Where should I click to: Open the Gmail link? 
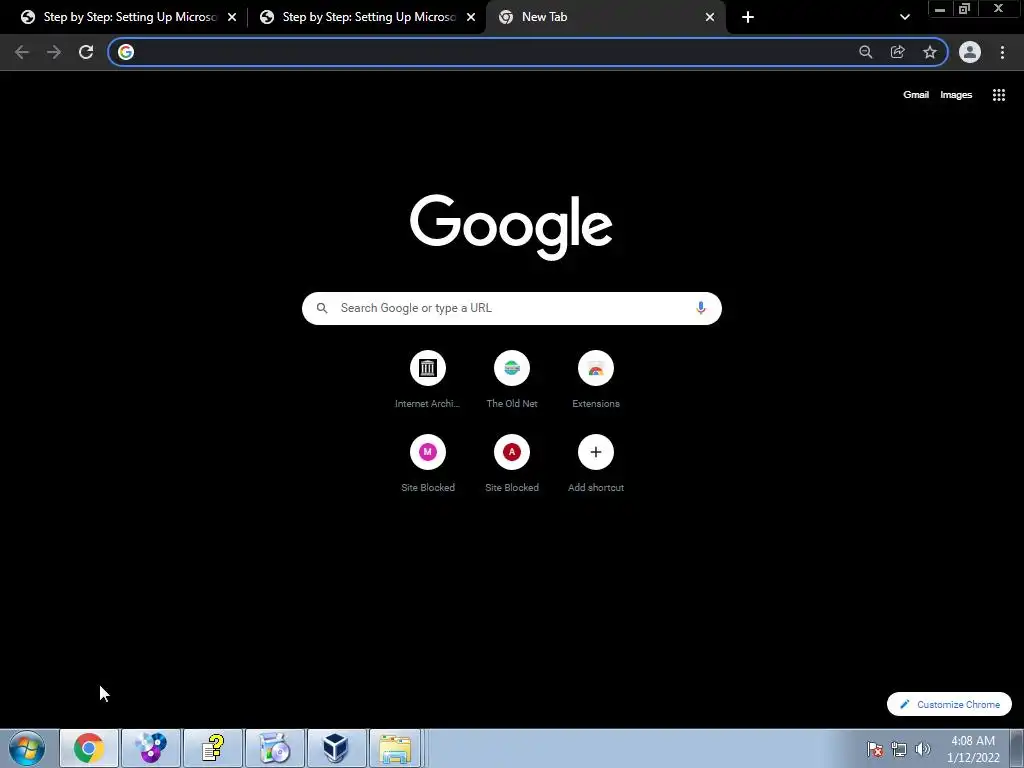[x=916, y=95]
